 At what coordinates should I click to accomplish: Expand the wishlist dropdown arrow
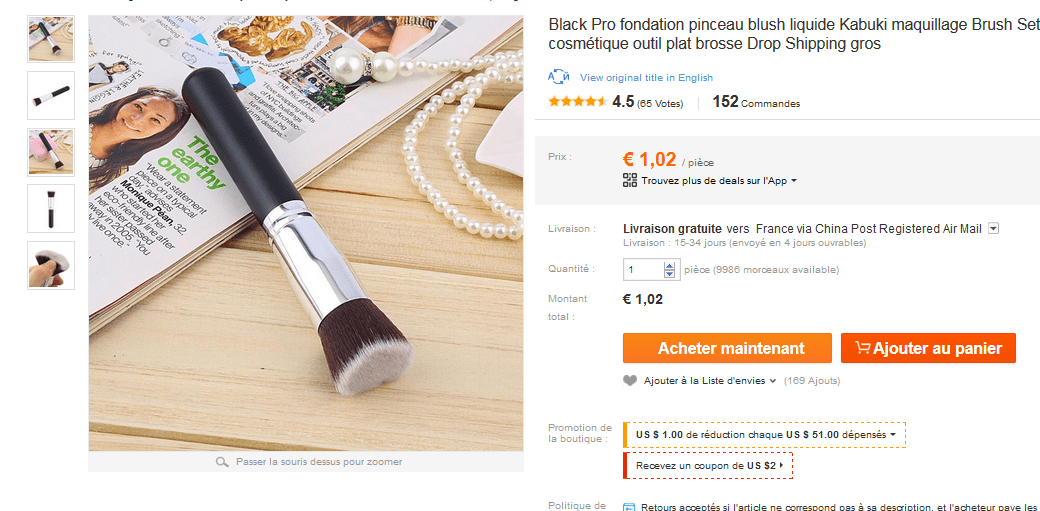772,381
